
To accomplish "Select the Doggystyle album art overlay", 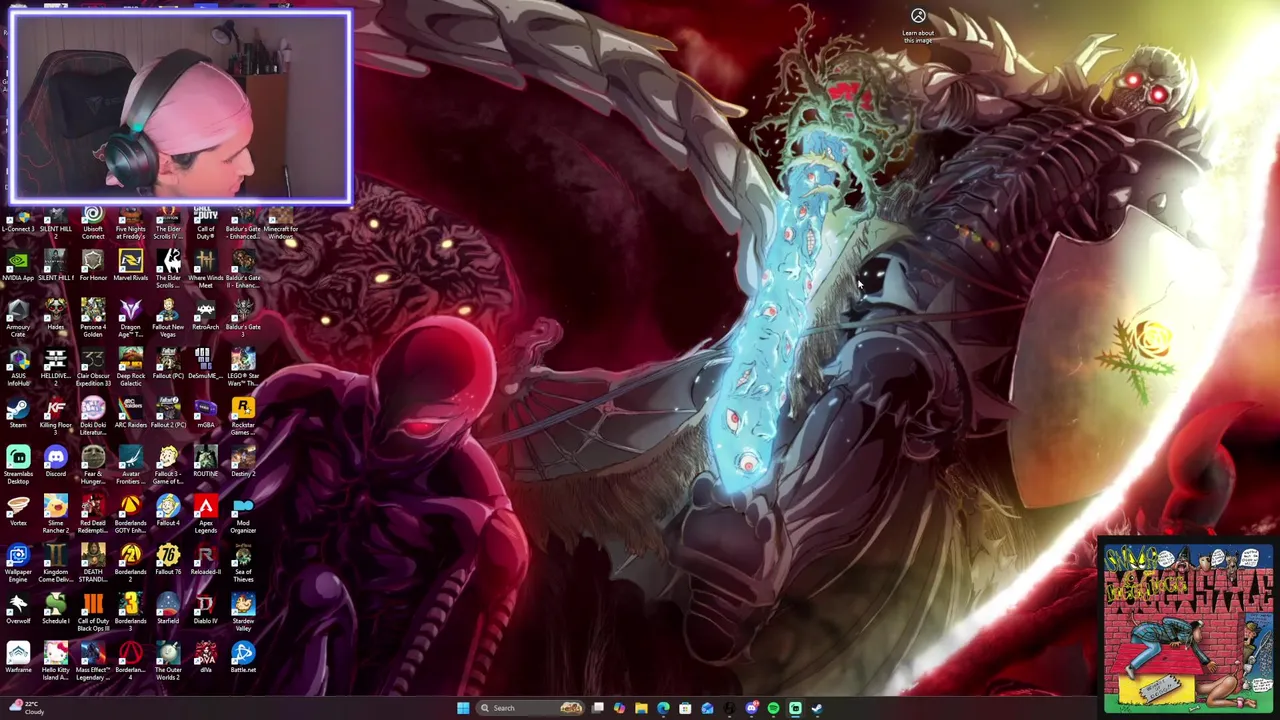I will coord(1188,630).
